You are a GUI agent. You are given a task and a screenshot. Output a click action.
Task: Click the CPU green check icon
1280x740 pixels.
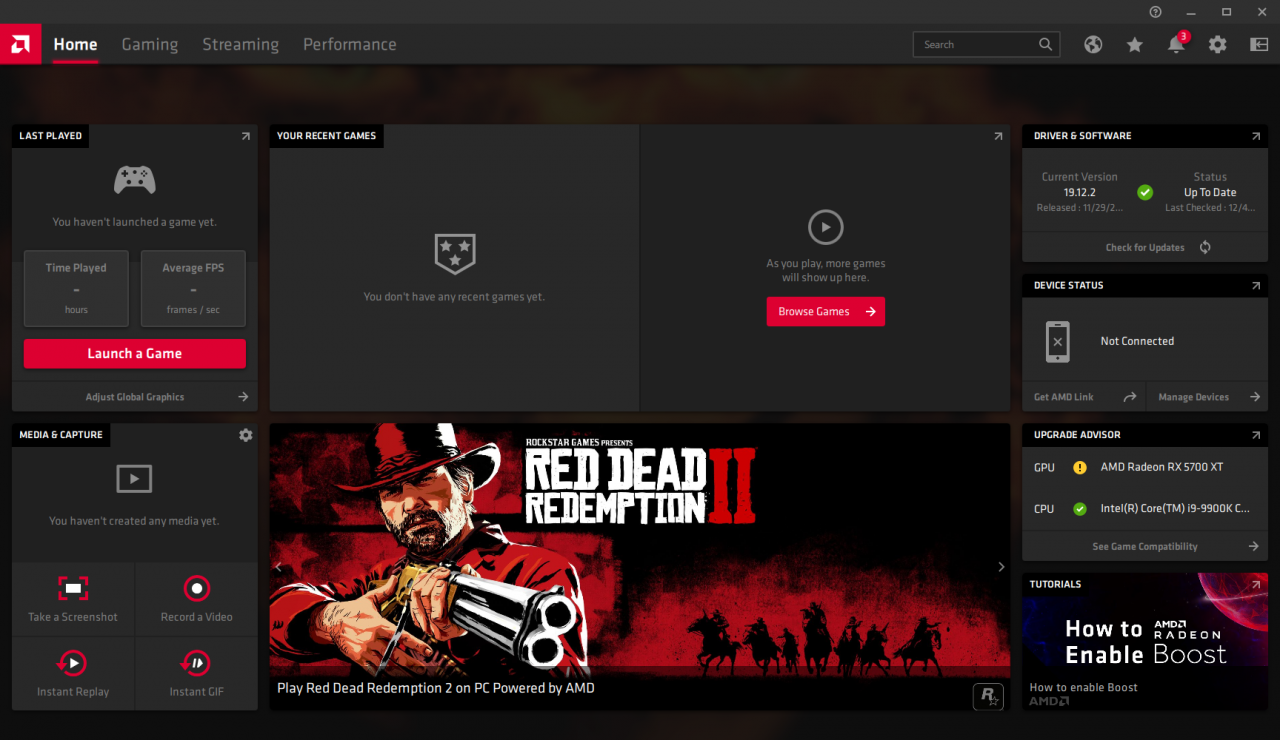pos(1080,509)
